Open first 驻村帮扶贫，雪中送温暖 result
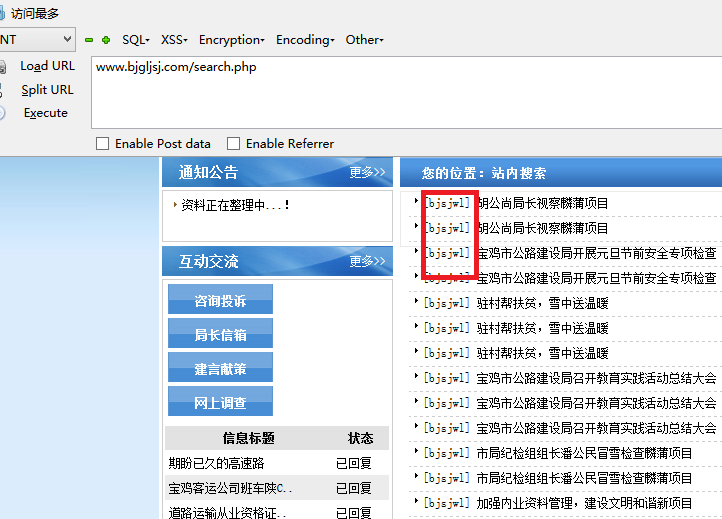This screenshot has width=722, height=519. [542, 303]
